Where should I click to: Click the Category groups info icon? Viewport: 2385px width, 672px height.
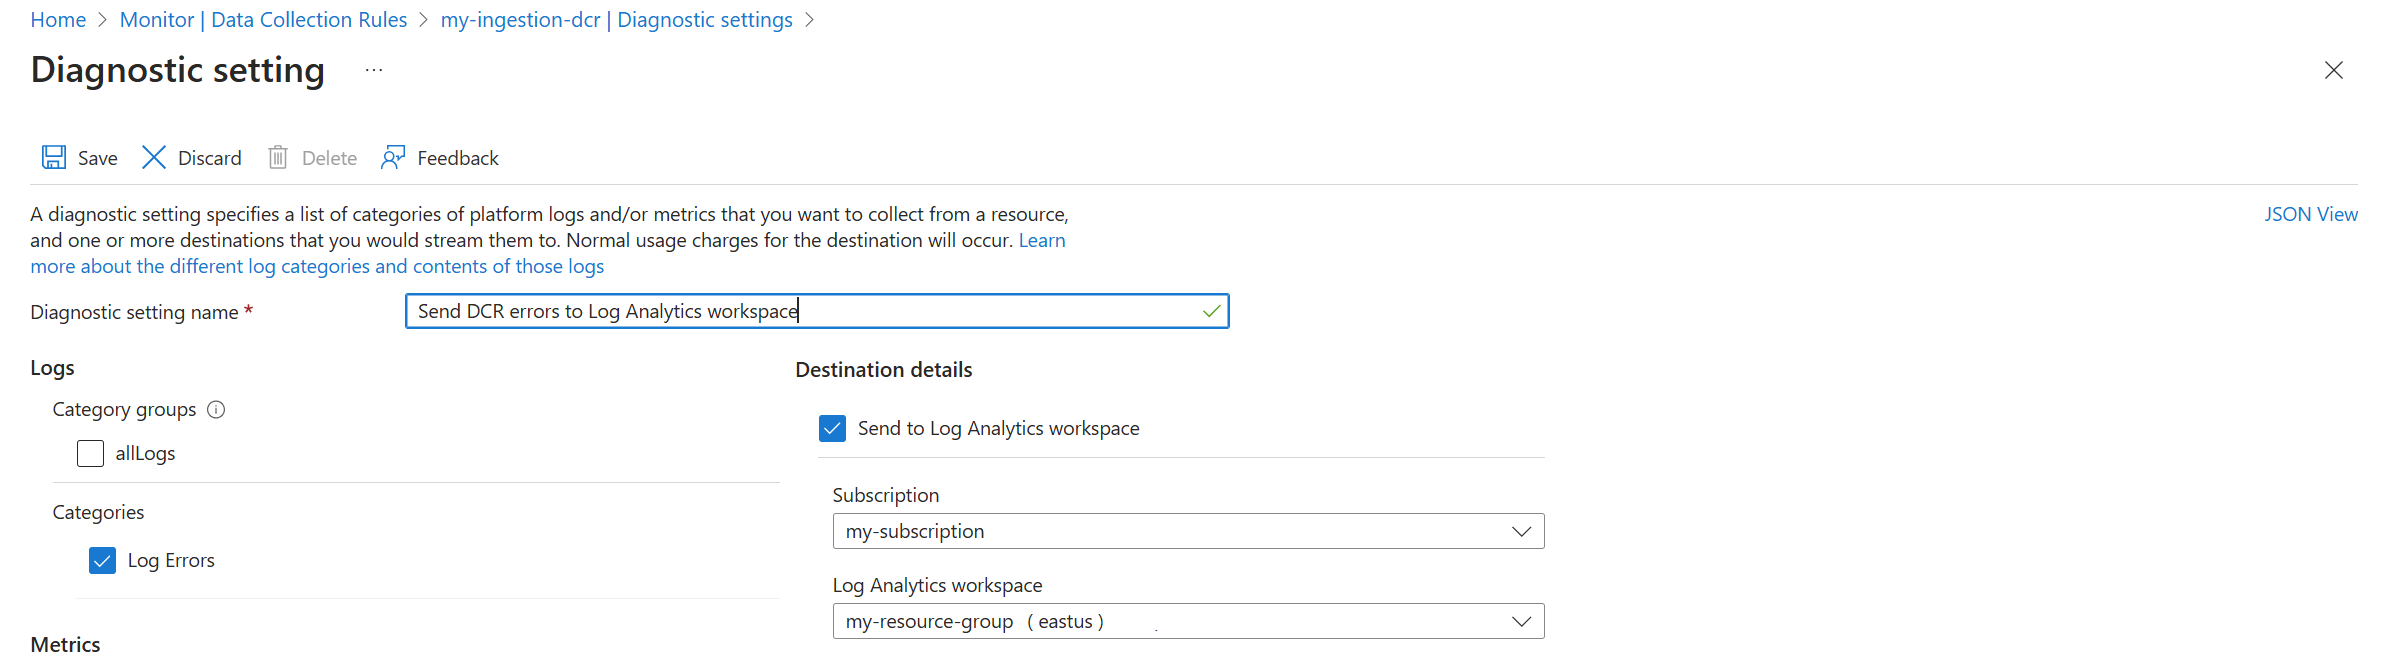(x=216, y=410)
